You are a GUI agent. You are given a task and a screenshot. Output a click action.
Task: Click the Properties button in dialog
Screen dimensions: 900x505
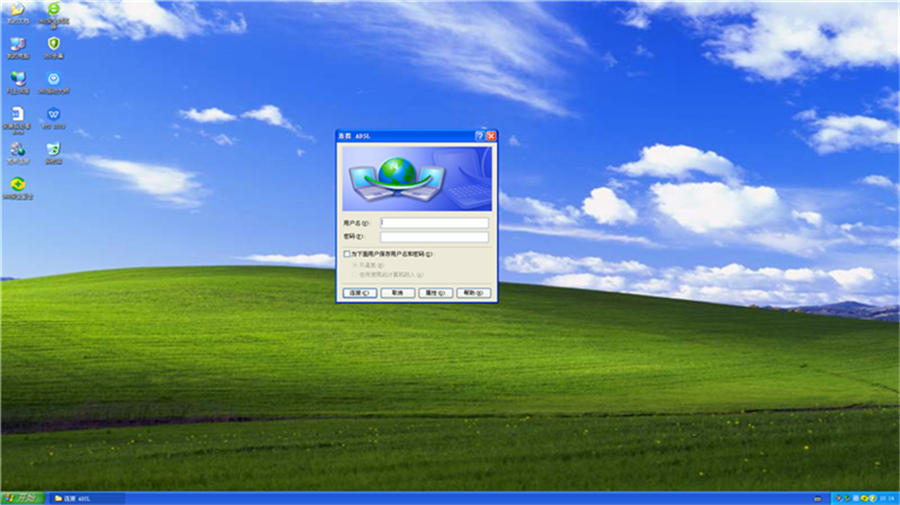coord(435,293)
